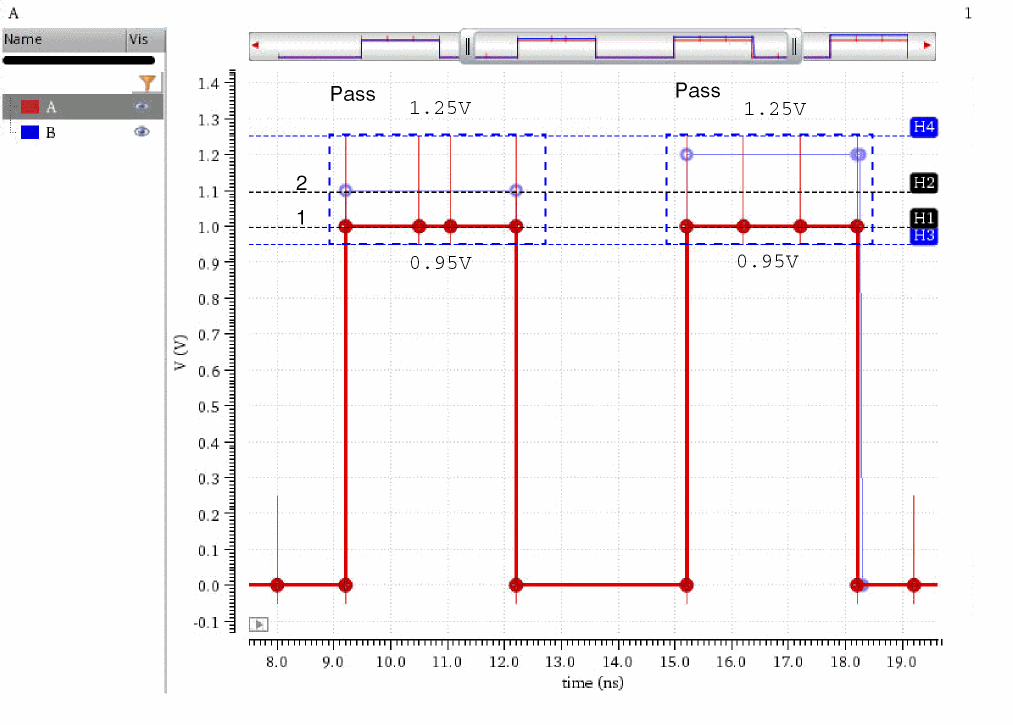Select the H2 horizontal marker label
Viewport: 1013px width, 725px height.
point(924,183)
